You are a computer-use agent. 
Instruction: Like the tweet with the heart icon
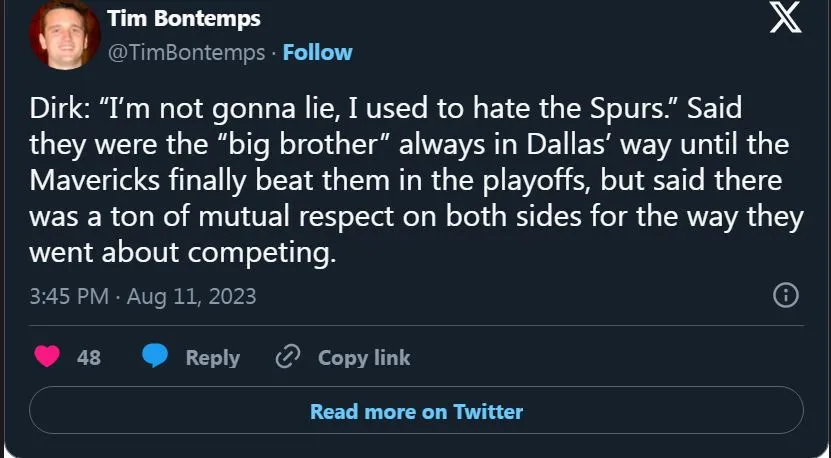(x=46, y=357)
